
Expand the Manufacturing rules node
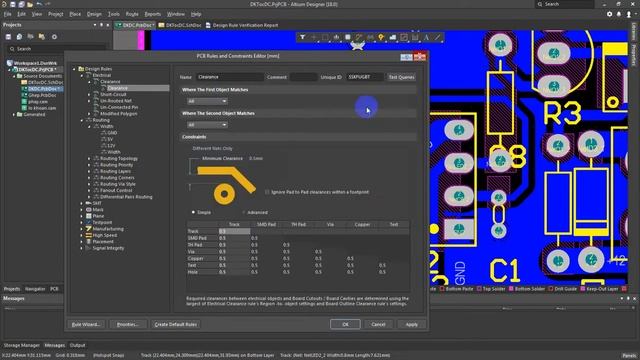(82, 229)
